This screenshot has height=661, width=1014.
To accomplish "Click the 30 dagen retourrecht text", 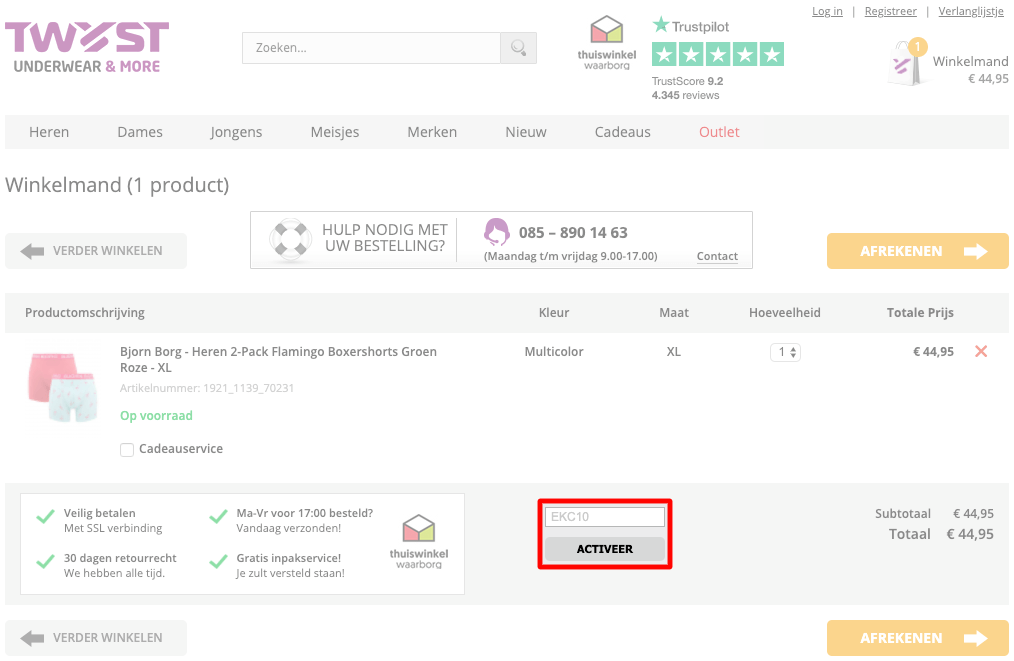I will pyautogui.click(x=120, y=558).
